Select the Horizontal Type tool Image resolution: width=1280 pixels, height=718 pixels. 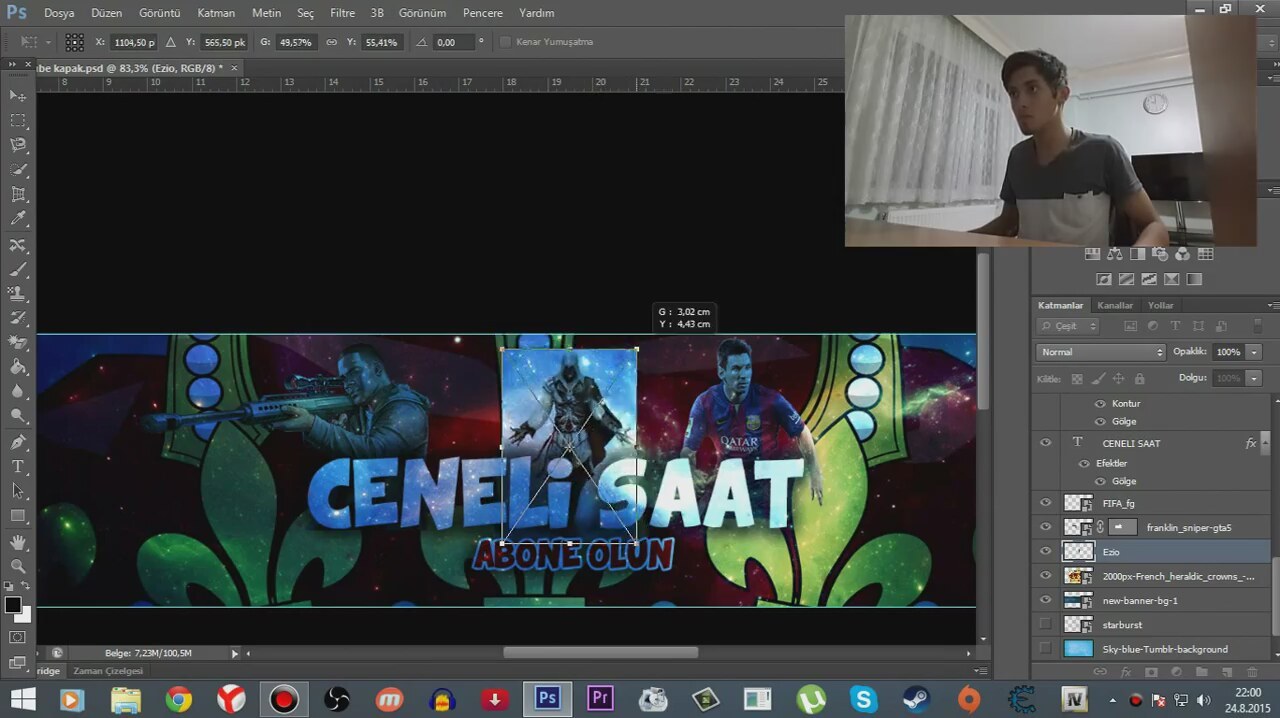coord(18,467)
